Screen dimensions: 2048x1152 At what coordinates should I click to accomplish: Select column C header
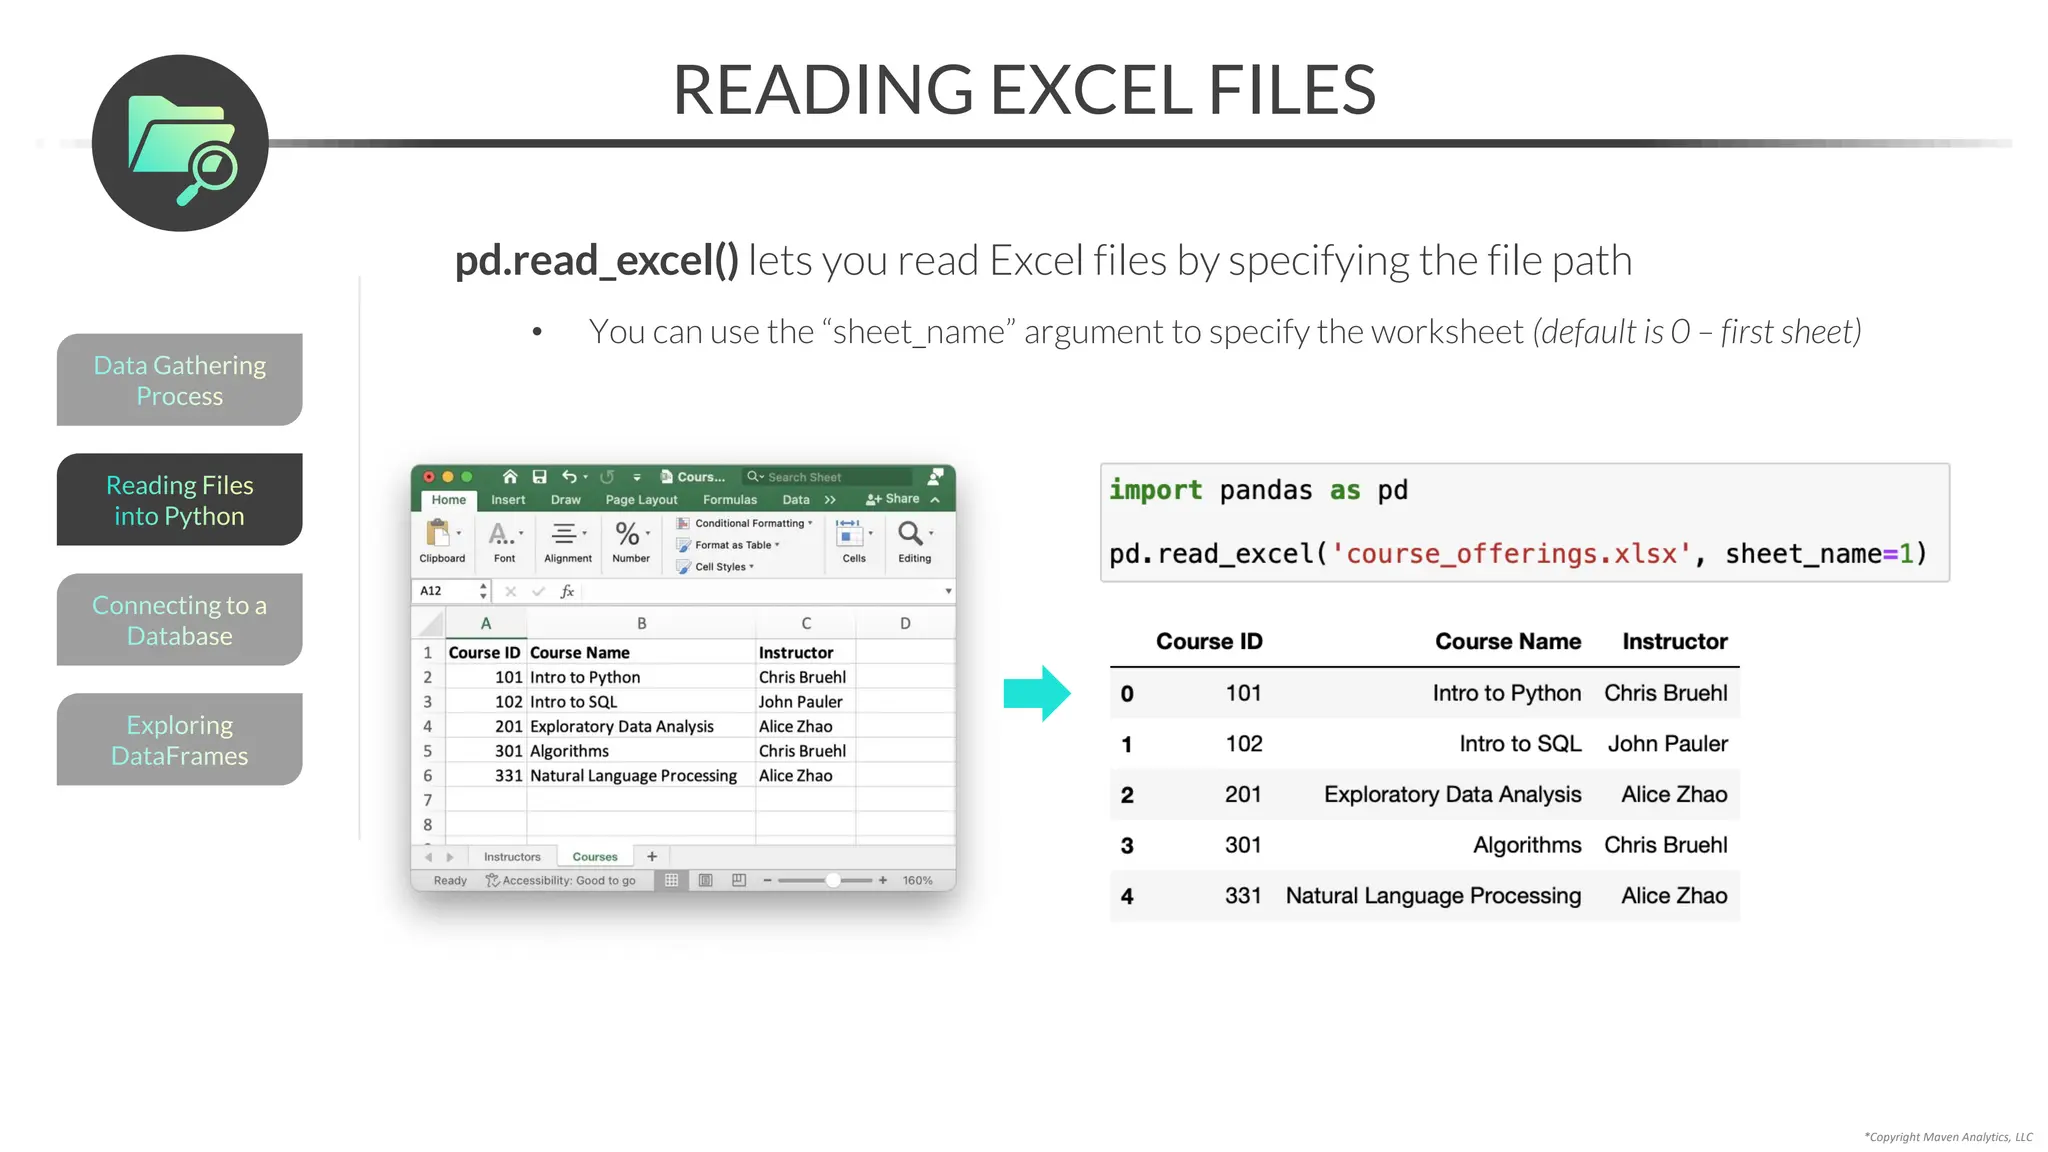(x=806, y=624)
